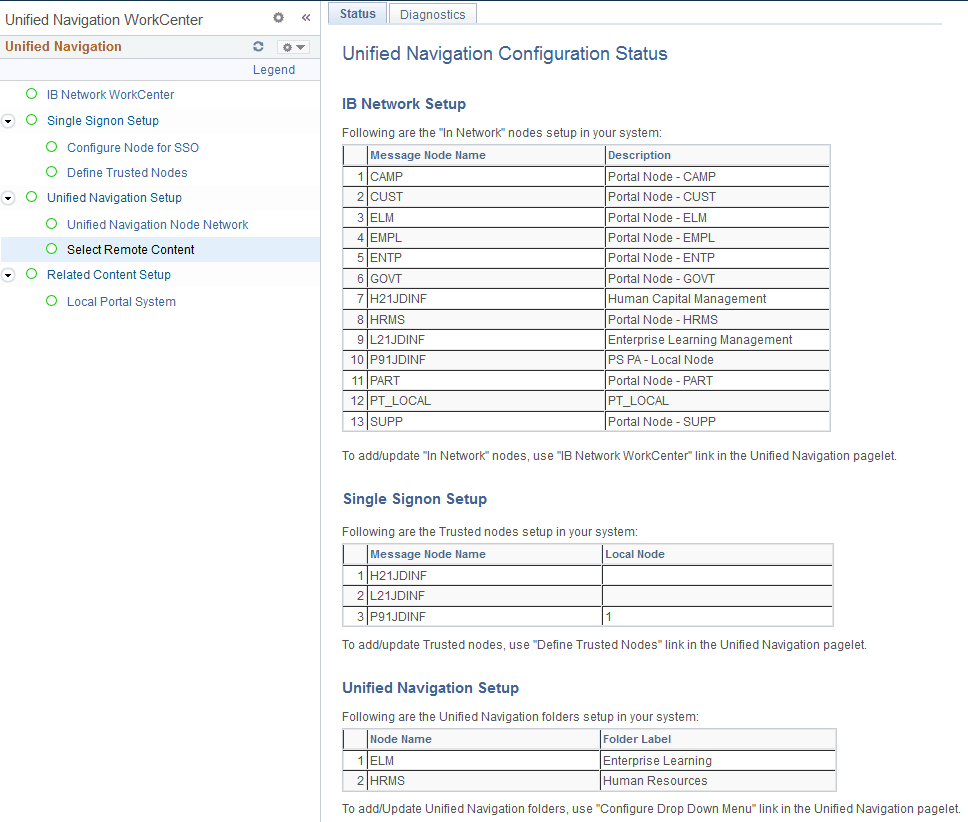The image size is (968, 822).
Task: Collapse the Single Signon Setup branch
Action: 9,120
